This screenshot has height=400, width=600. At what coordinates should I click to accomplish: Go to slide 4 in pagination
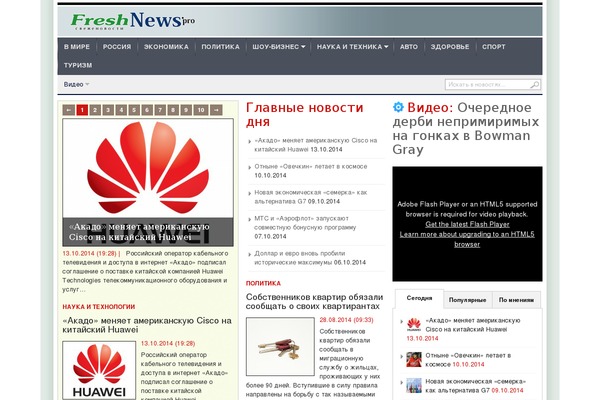tap(121, 110)
